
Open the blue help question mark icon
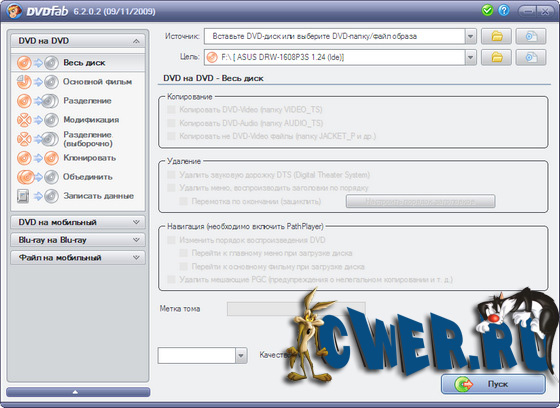[504, 11]
